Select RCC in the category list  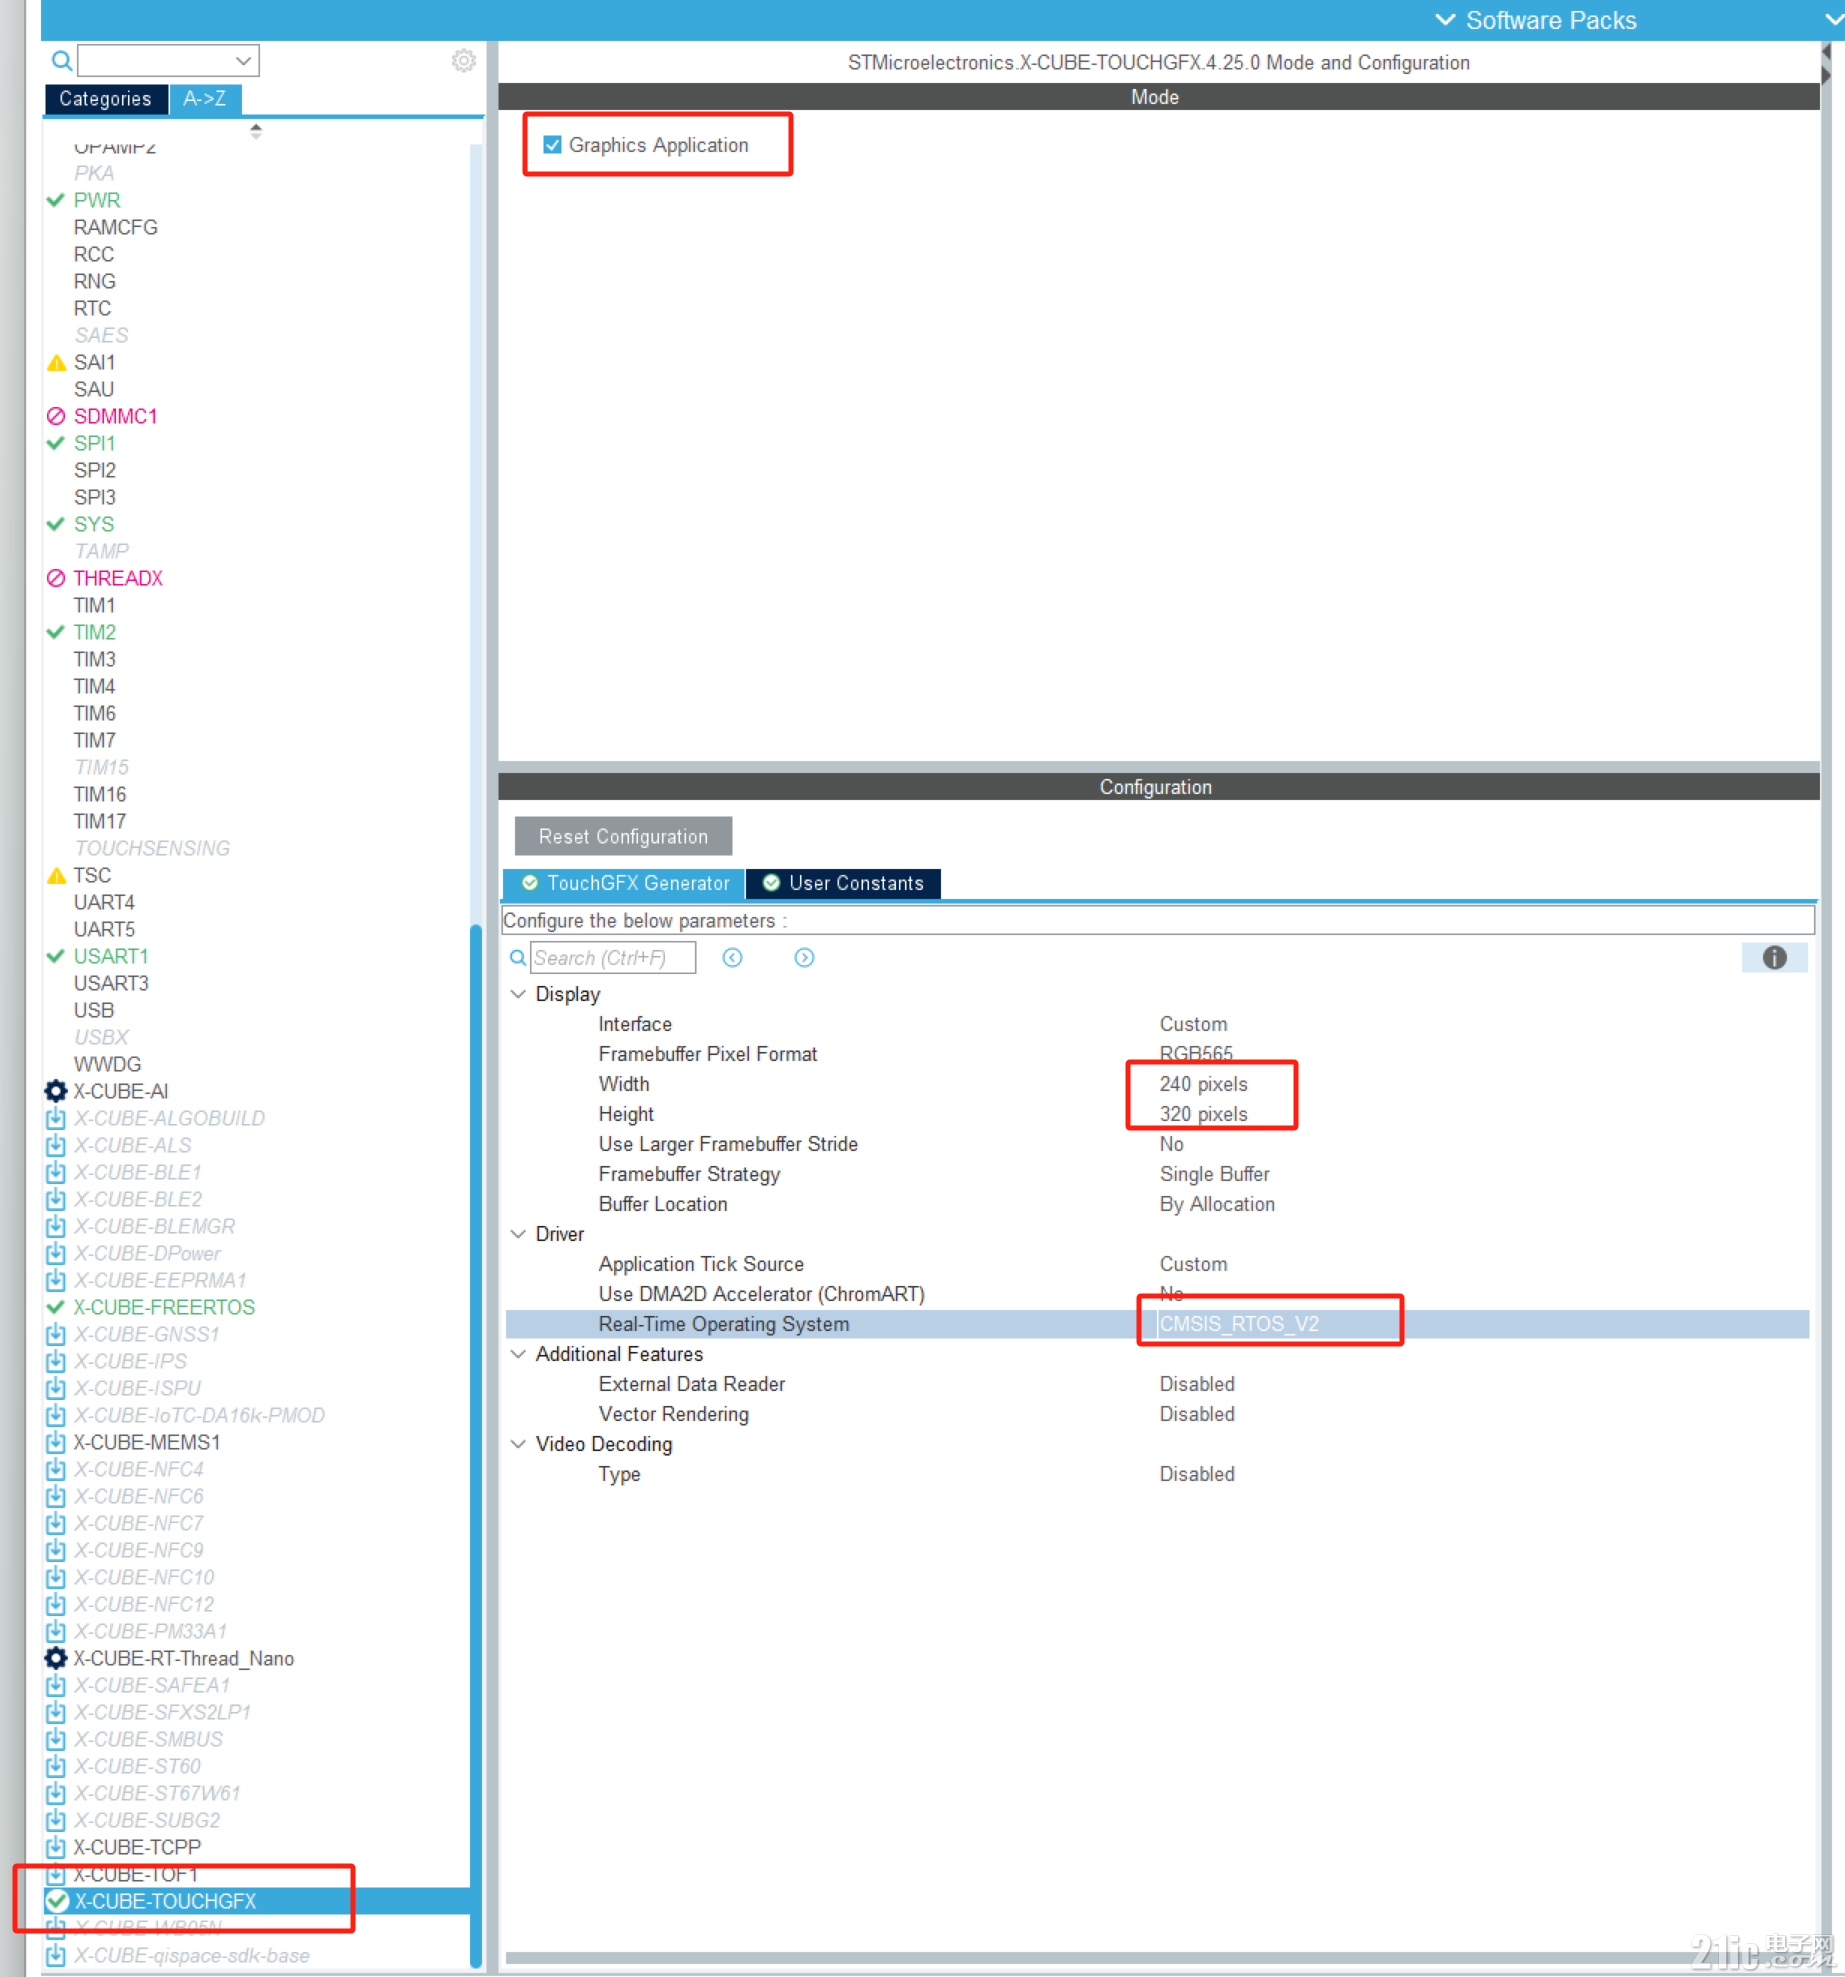pyautogui.click(x=93, y=254)
